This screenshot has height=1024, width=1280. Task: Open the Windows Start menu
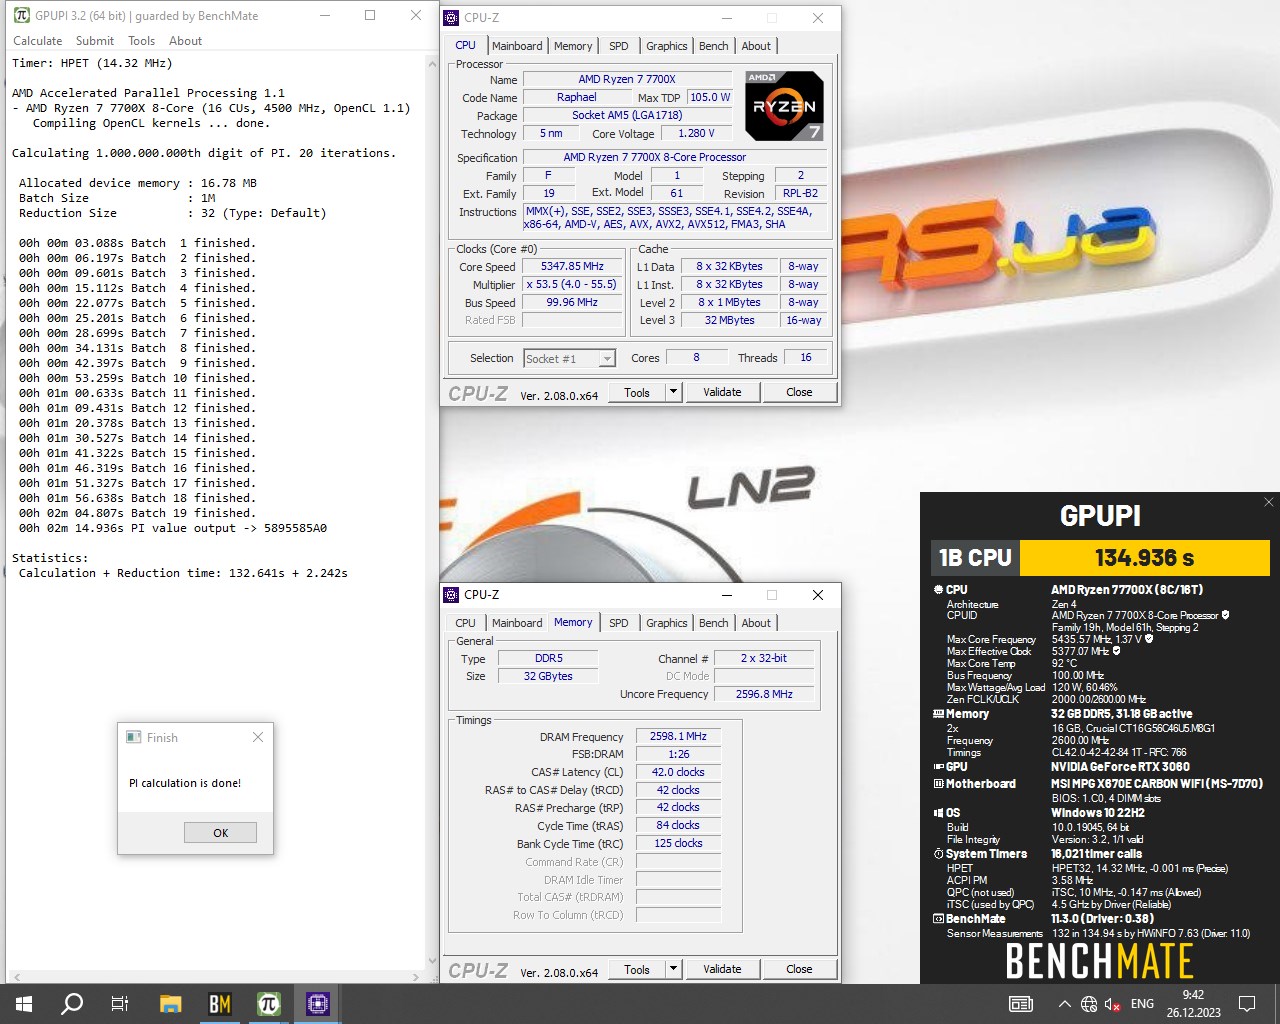(24, 1004)
